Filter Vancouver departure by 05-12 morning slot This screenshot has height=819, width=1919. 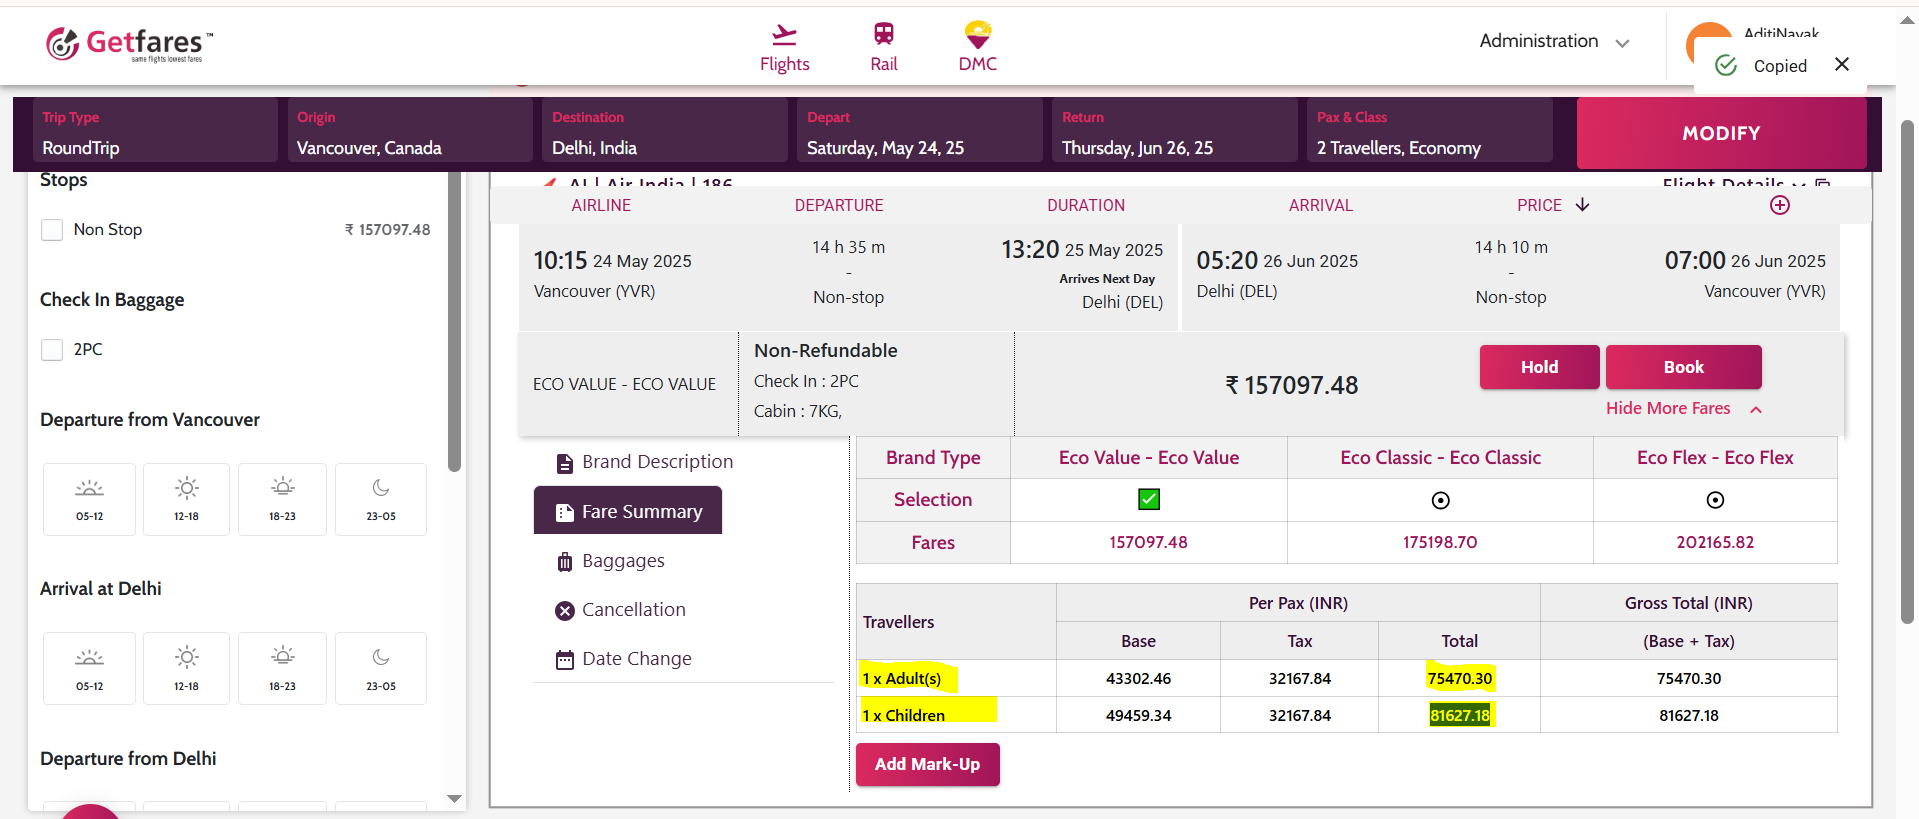(89, 499)
